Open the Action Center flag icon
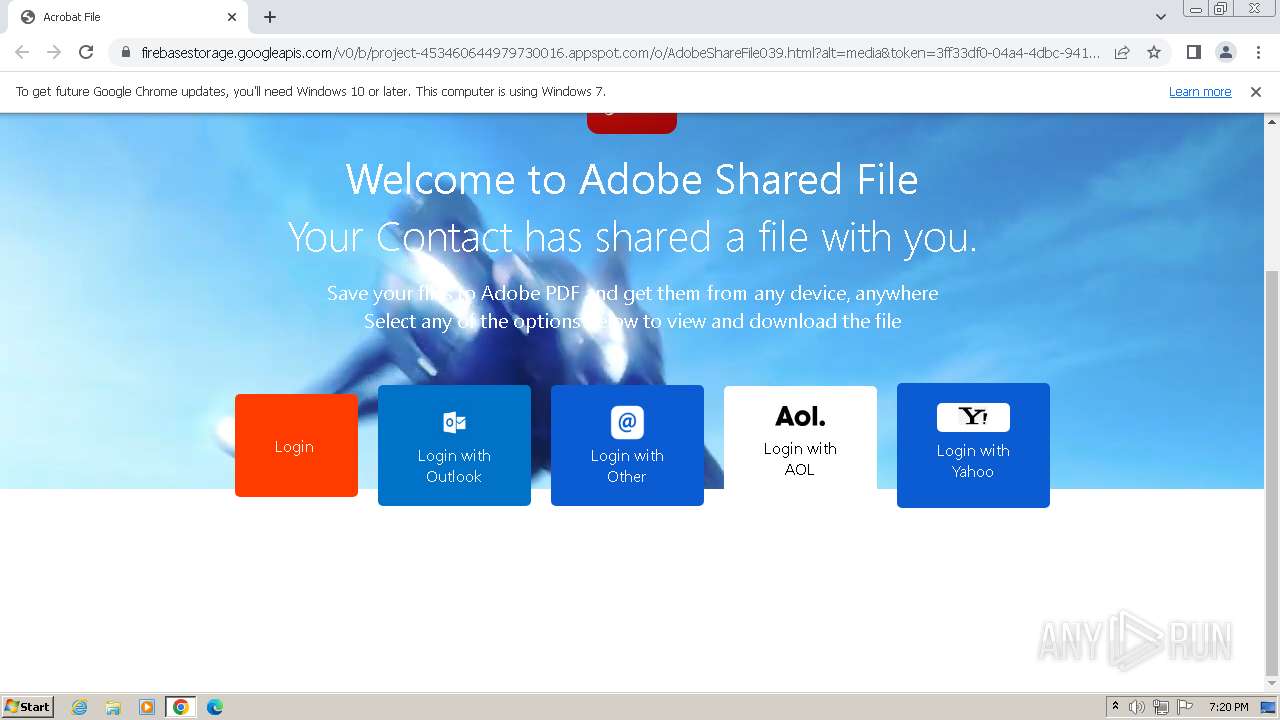Screen dimensions: 1280x720 click(1185, 707)
